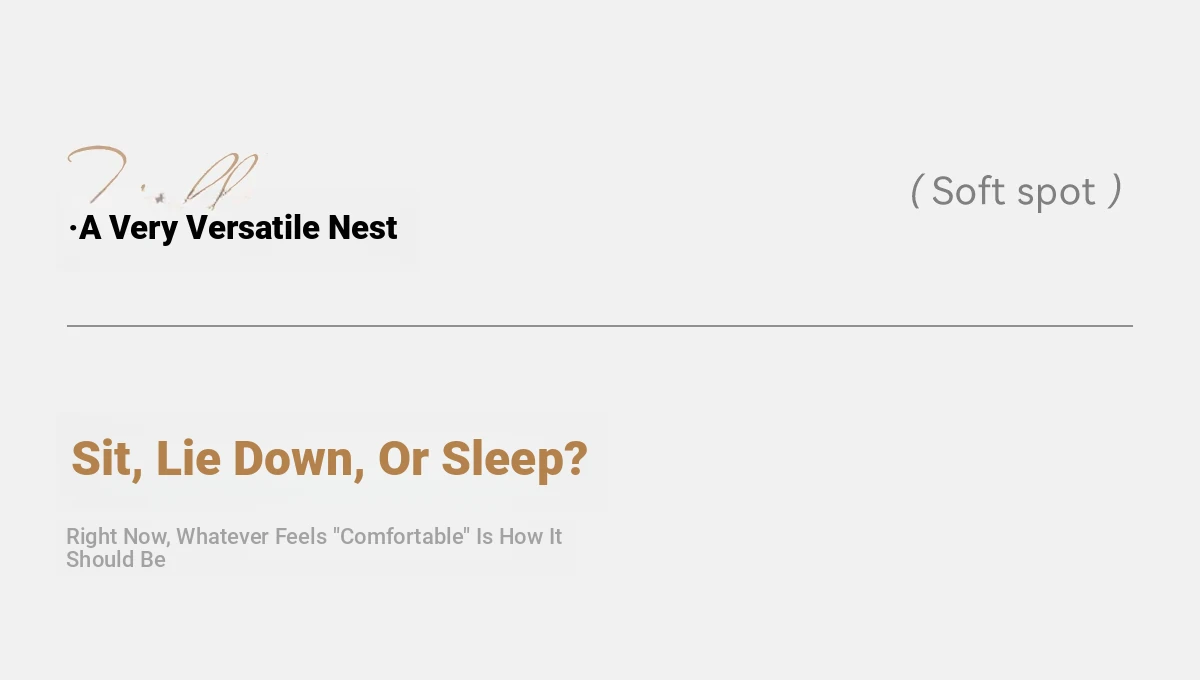Click the bullet dot before the heading
The image size is (1200, 680).
(73, 230)
